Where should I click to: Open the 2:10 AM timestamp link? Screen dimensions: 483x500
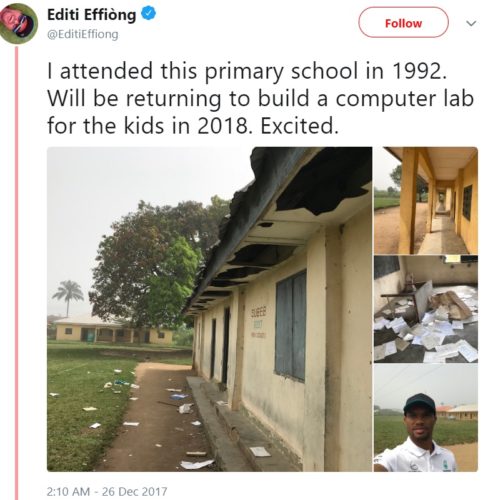coord(68,492)
